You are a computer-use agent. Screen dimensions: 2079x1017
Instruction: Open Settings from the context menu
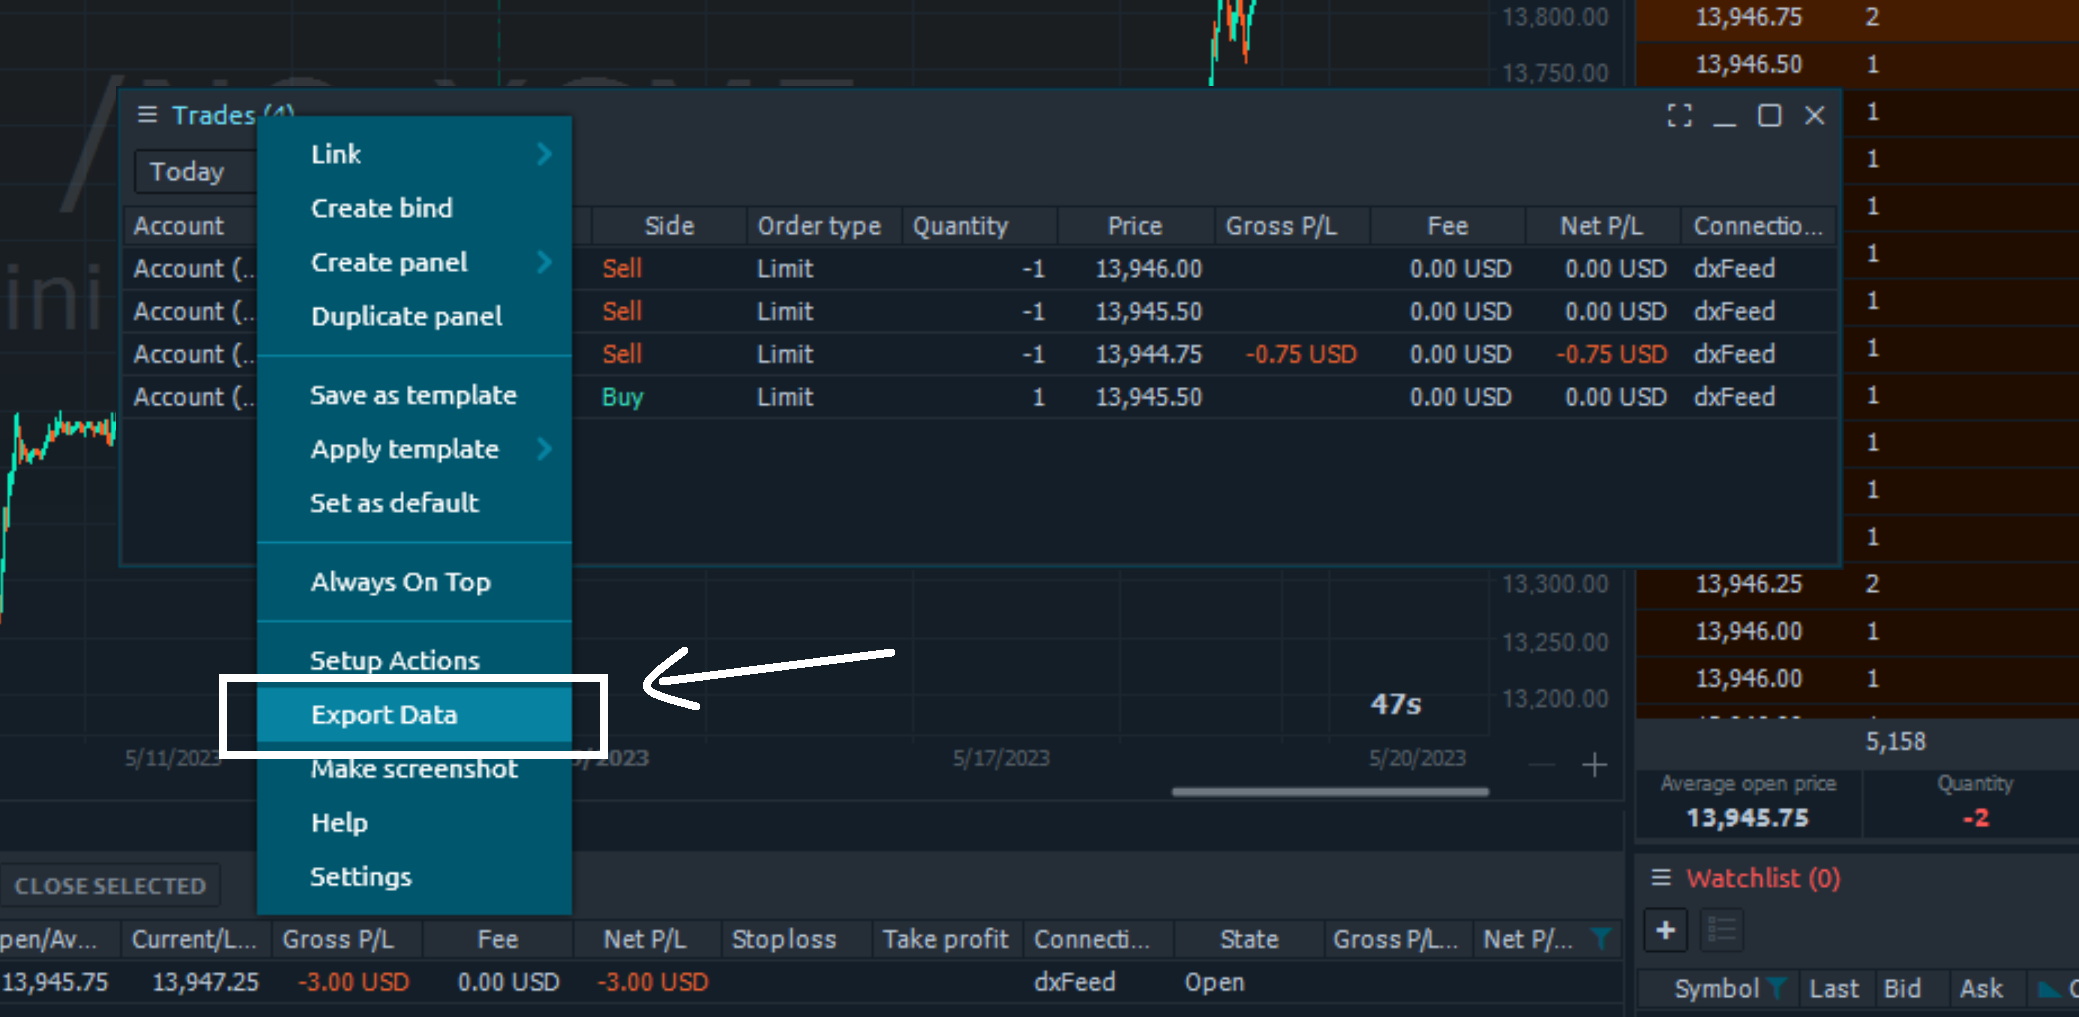(x=361, y=877)
